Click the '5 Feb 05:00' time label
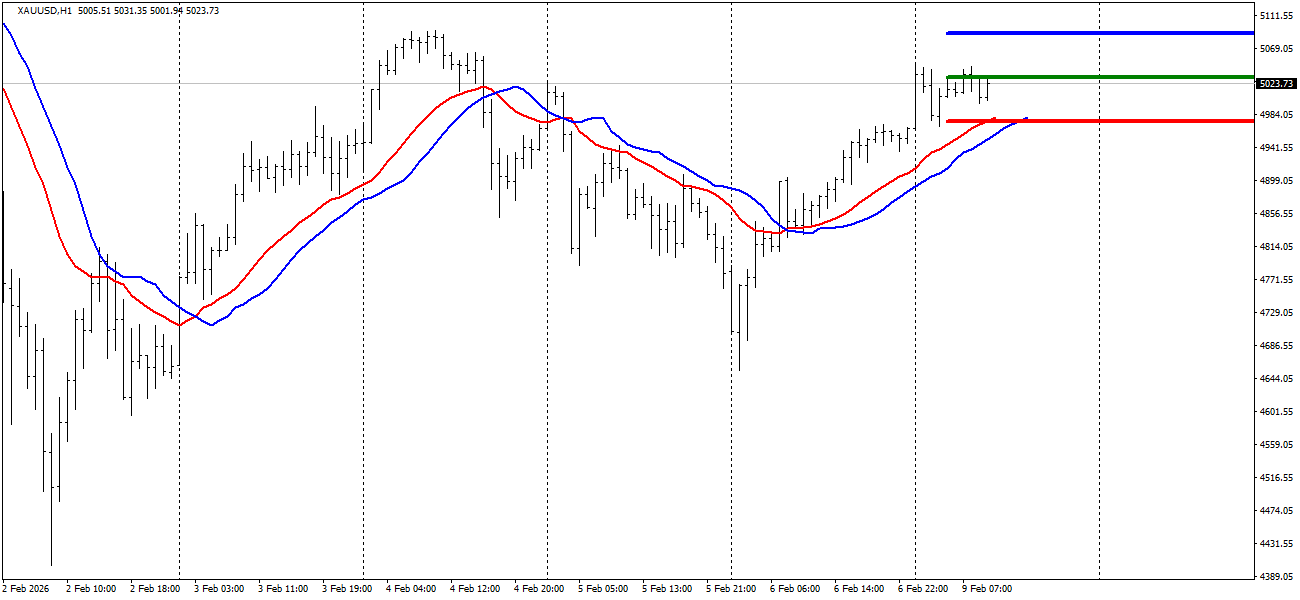The width and height of the screenshot is (1300, 600). coord(603,589)
